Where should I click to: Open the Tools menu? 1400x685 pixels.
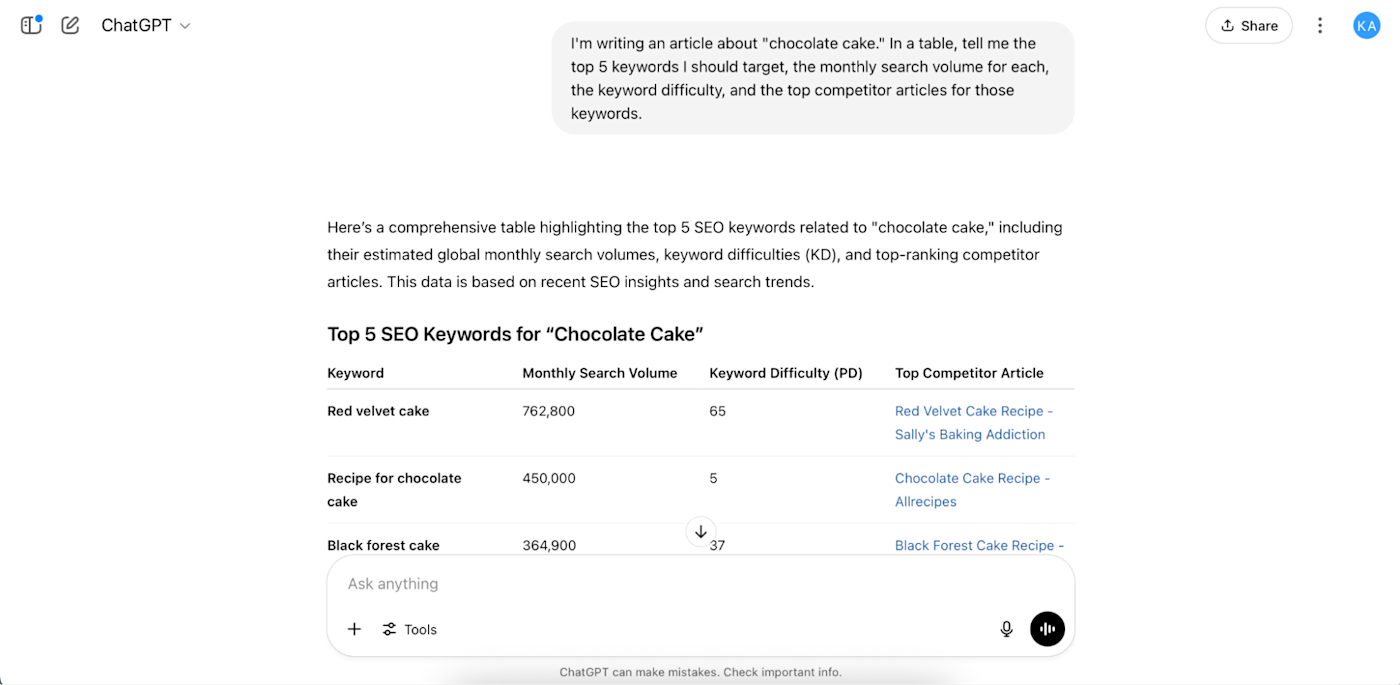410,629
